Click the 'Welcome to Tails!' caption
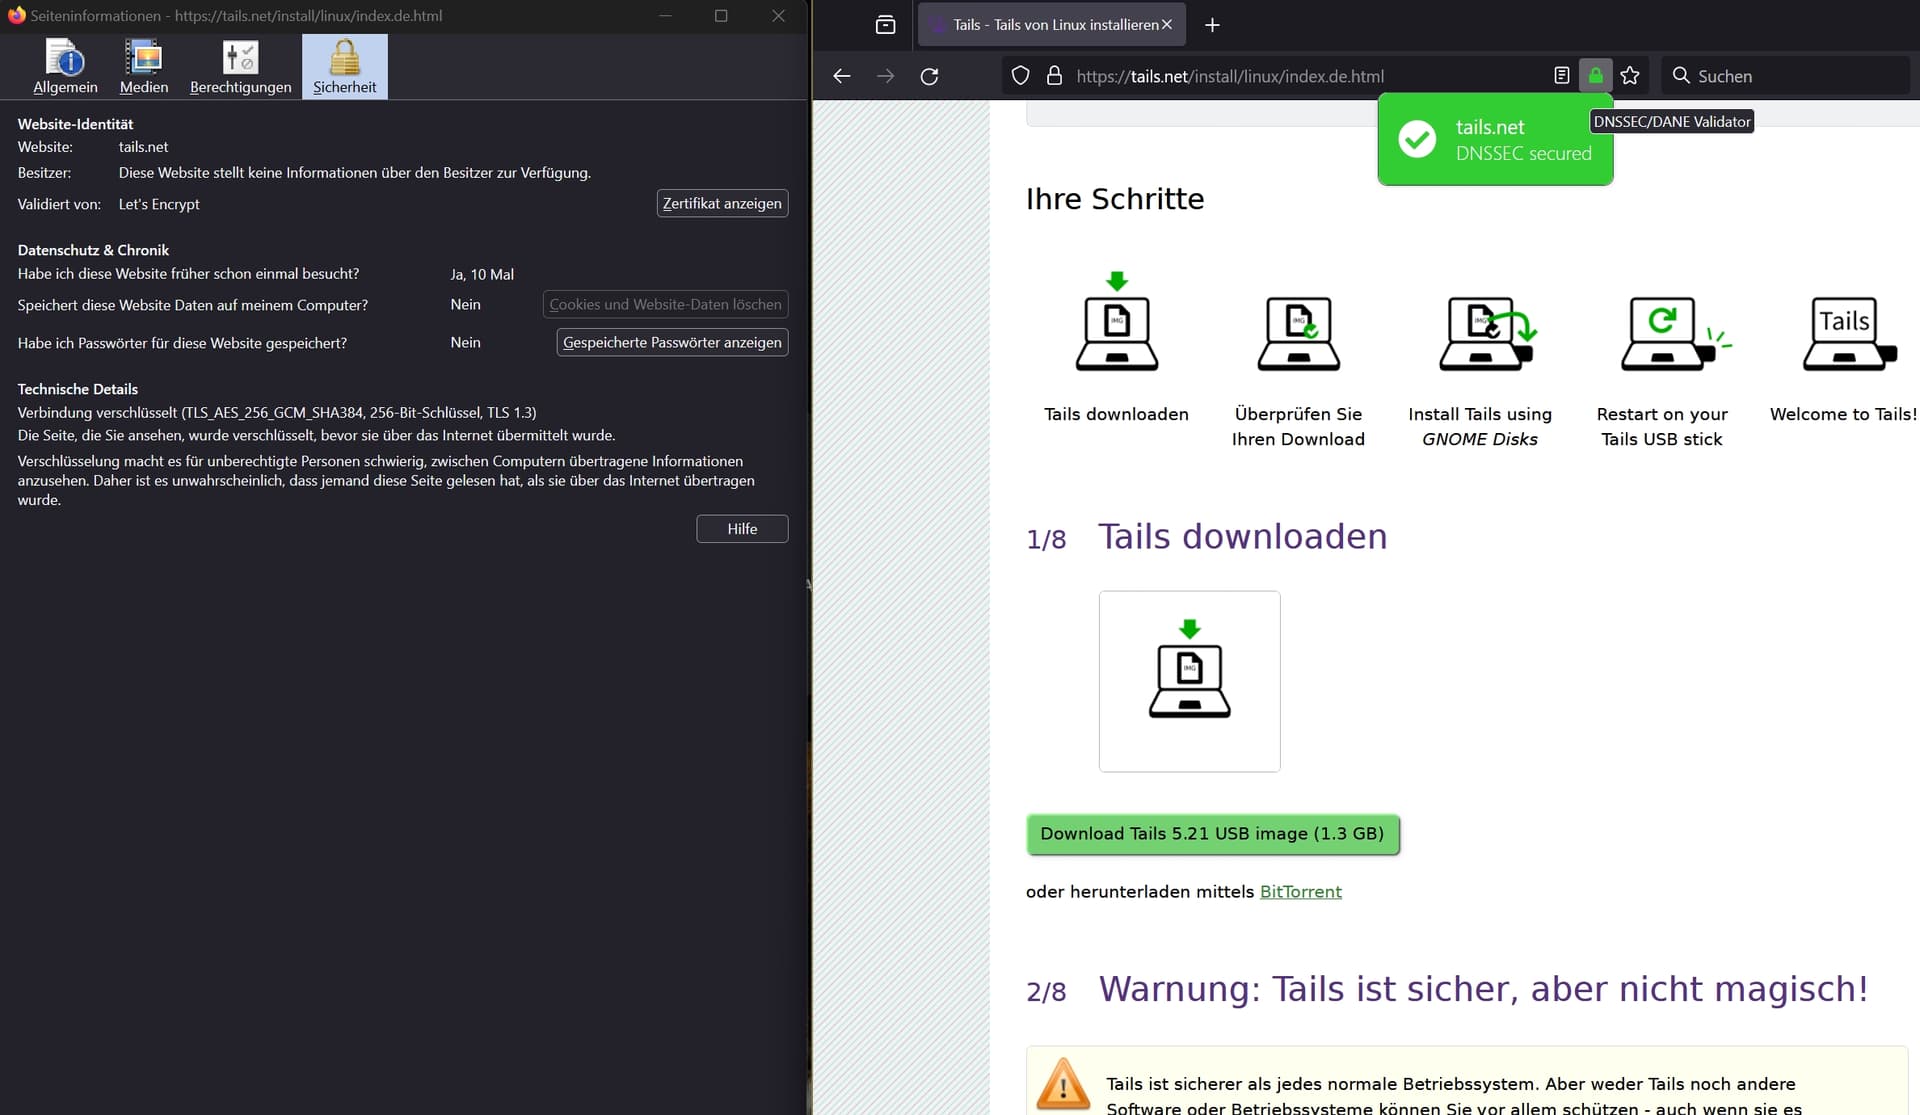The image size is (1920, 1115). coord(1843,414)
